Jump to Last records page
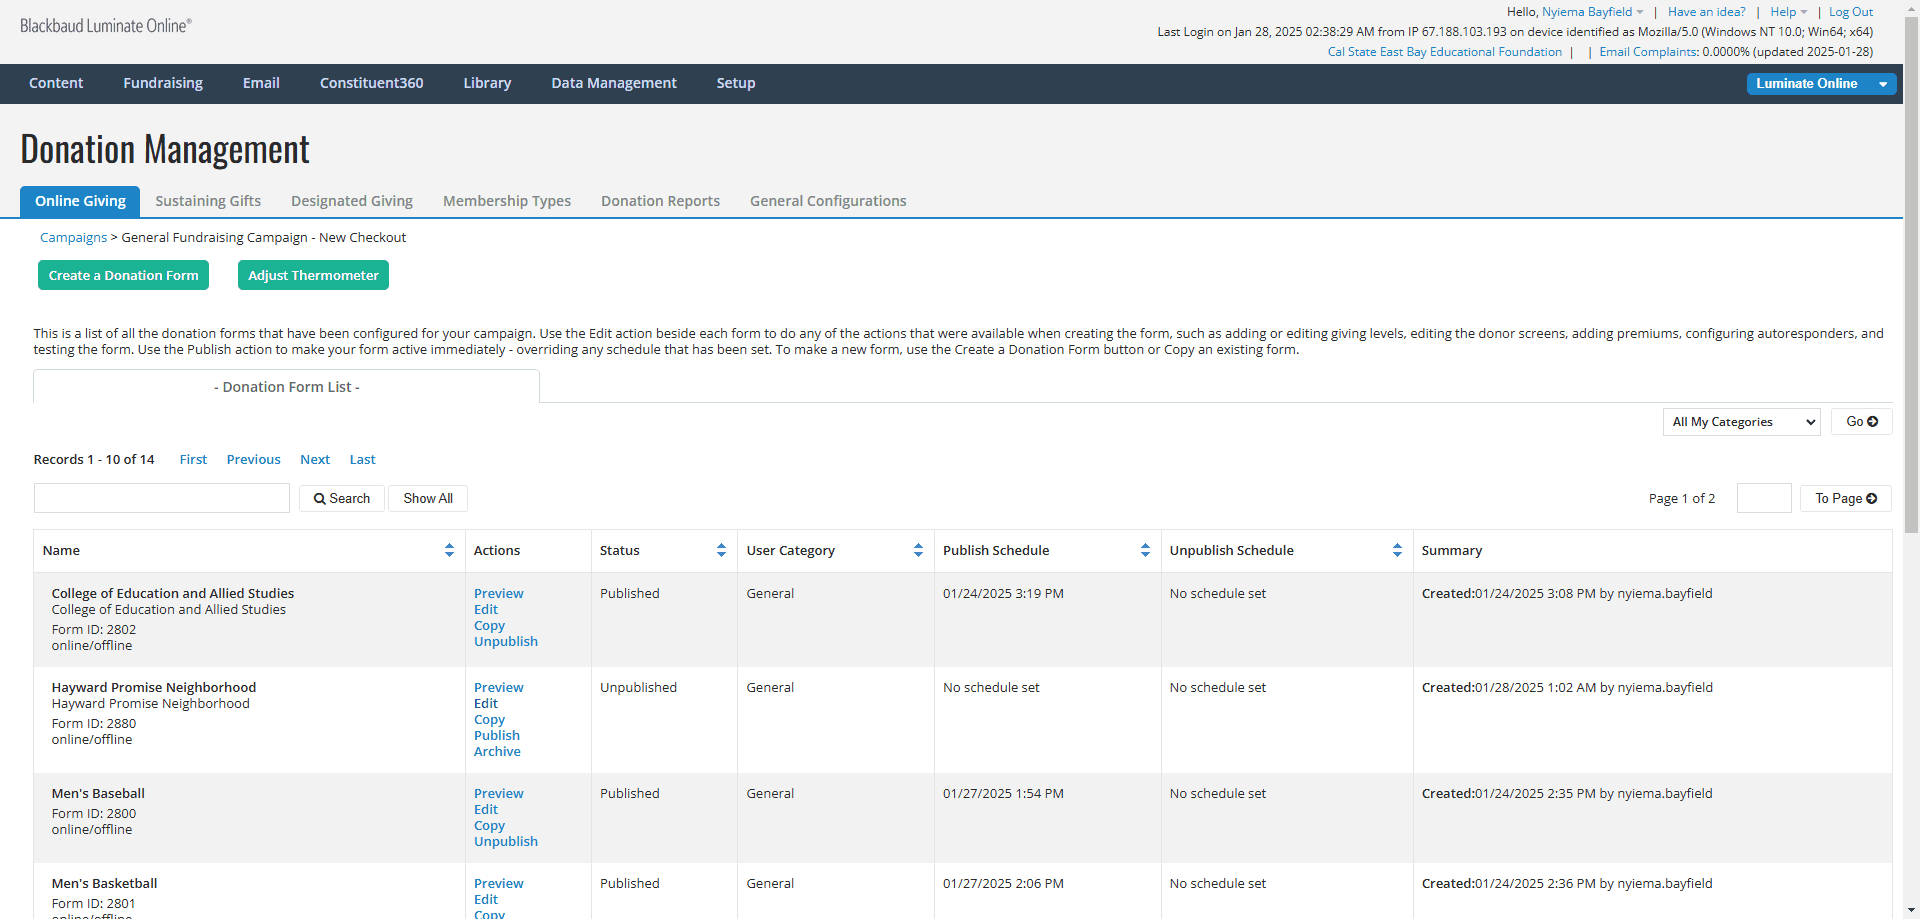Viewport: 1920px width, 919px height. pyautogui.click(x=362, y=459)
